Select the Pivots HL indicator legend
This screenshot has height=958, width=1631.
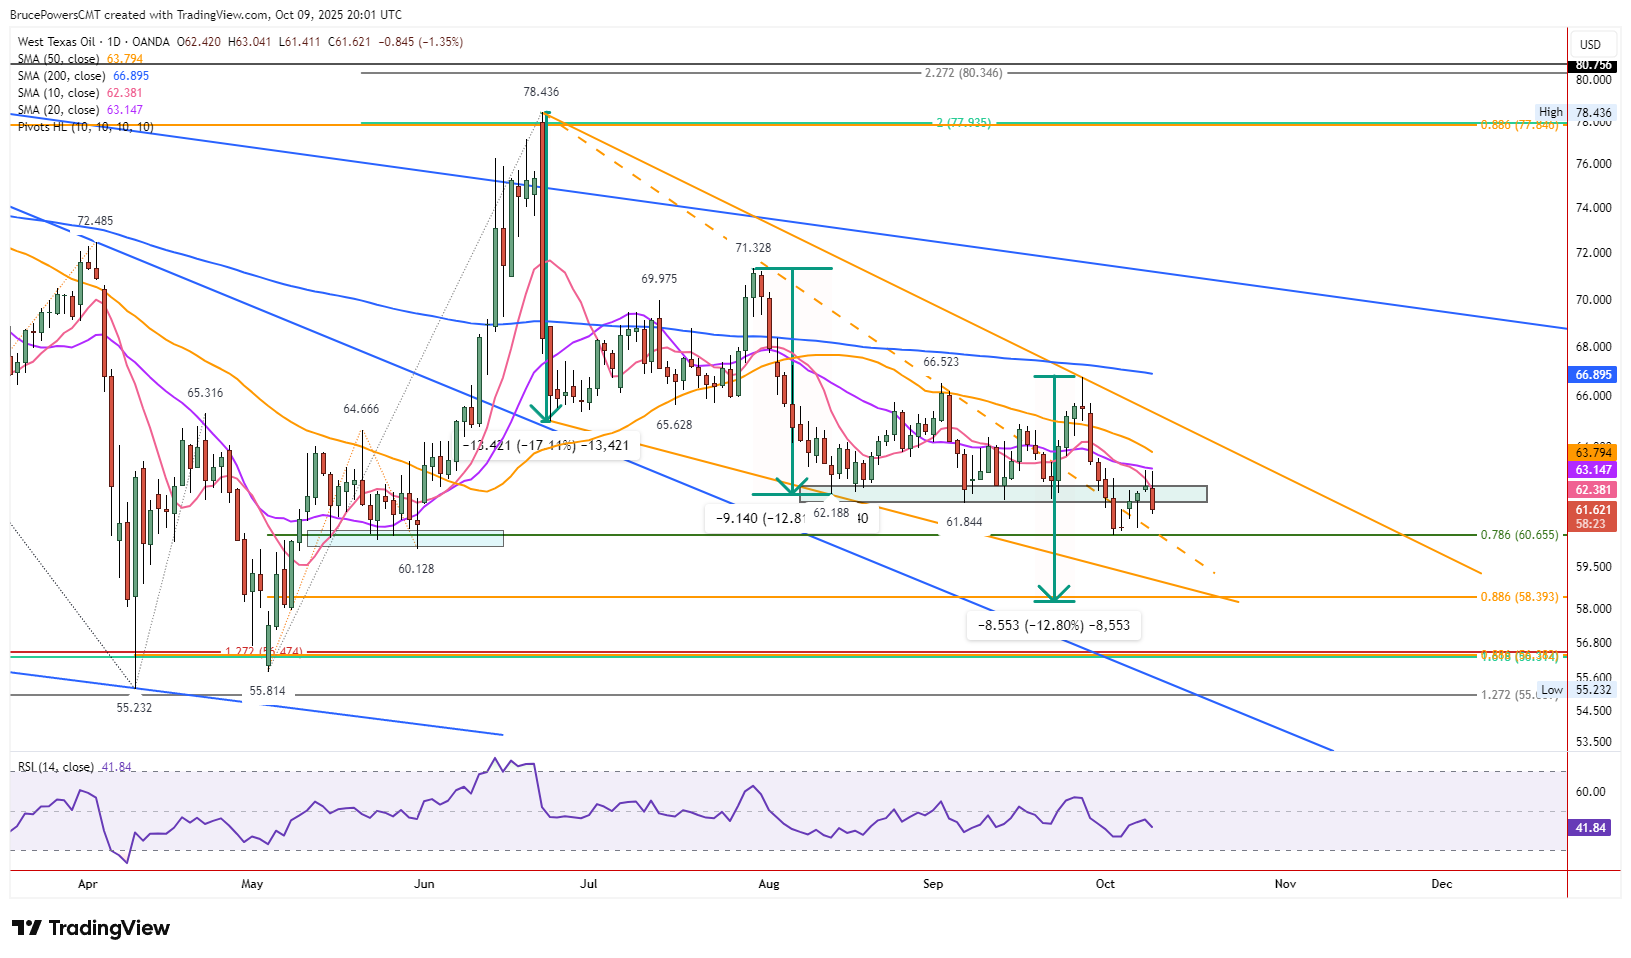click(x=86, y=127)
